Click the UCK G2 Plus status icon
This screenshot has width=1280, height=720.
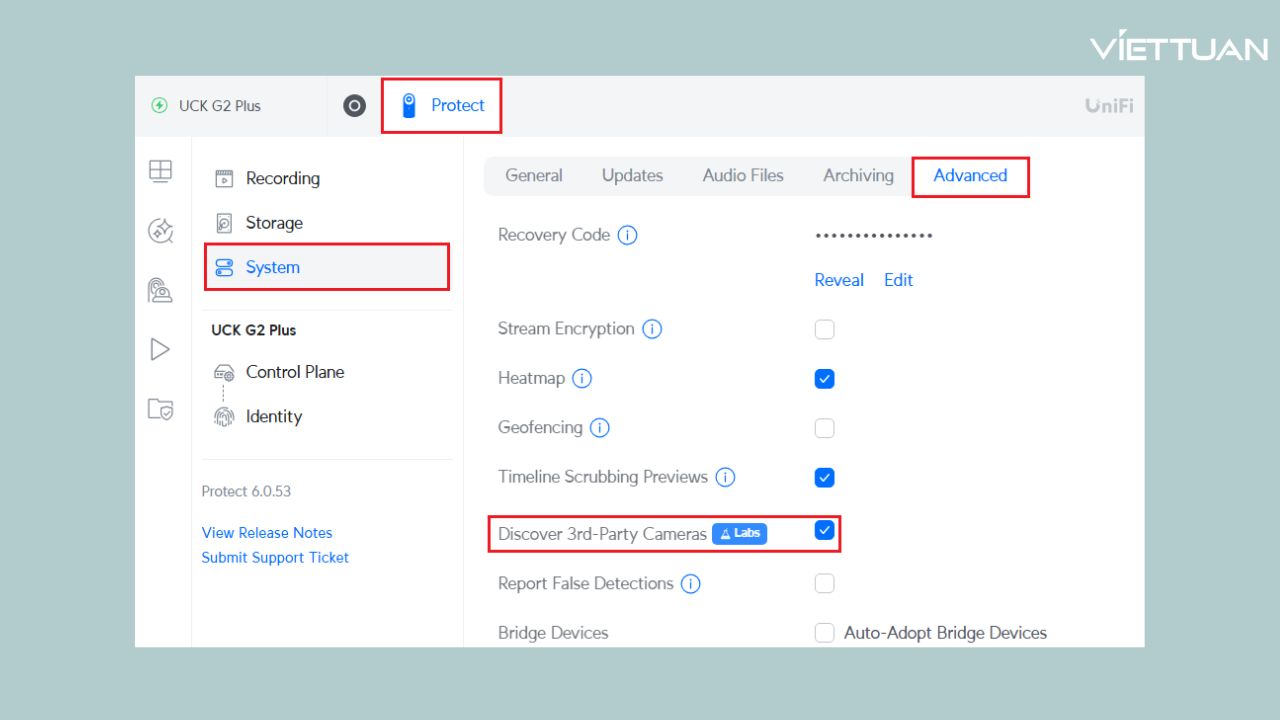159,106
